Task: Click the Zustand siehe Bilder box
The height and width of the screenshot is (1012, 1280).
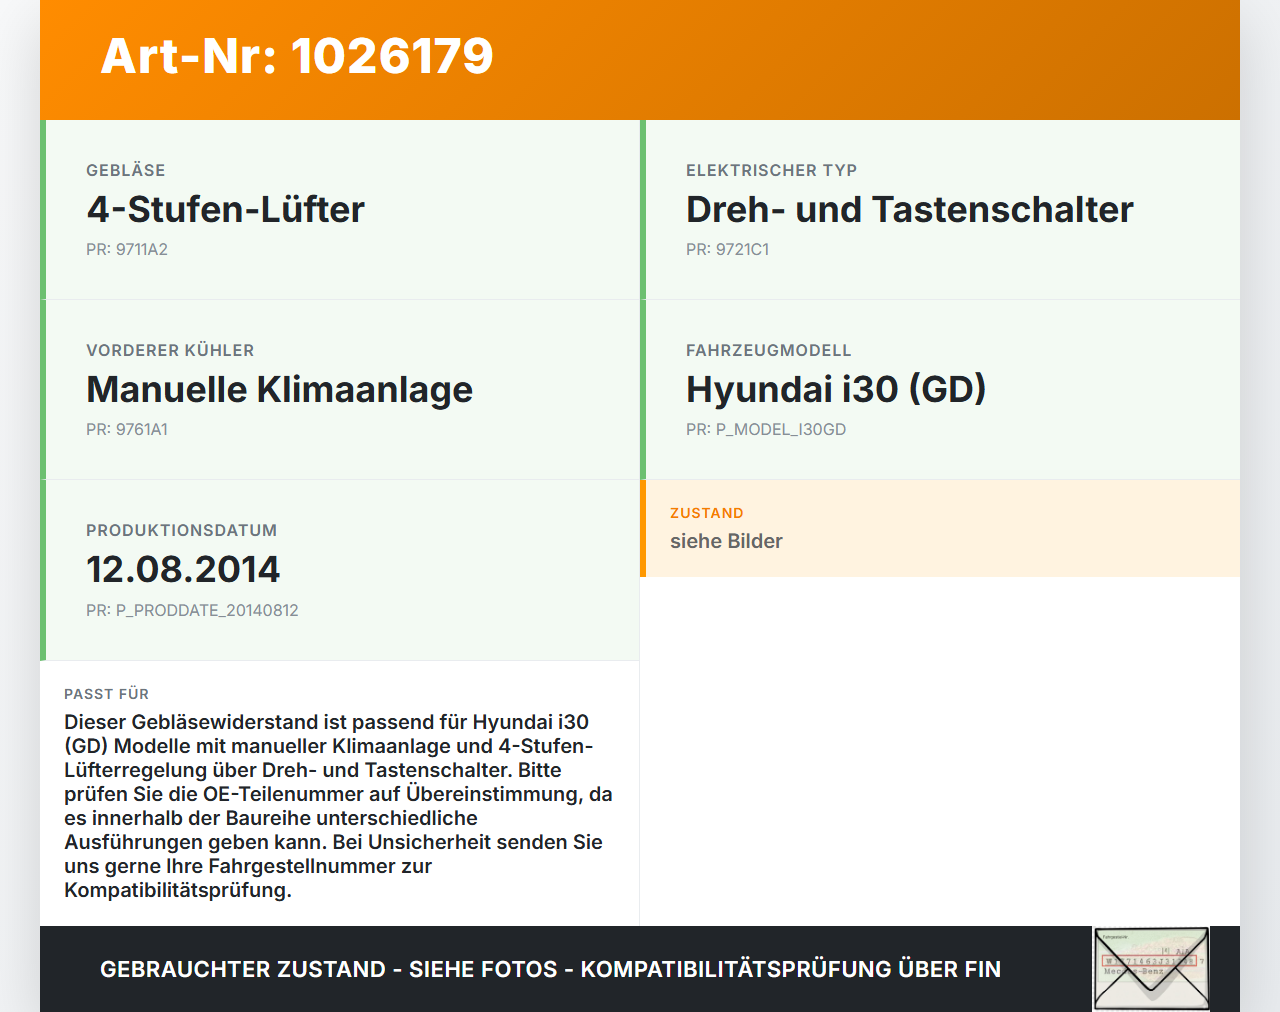Action: 940,528
